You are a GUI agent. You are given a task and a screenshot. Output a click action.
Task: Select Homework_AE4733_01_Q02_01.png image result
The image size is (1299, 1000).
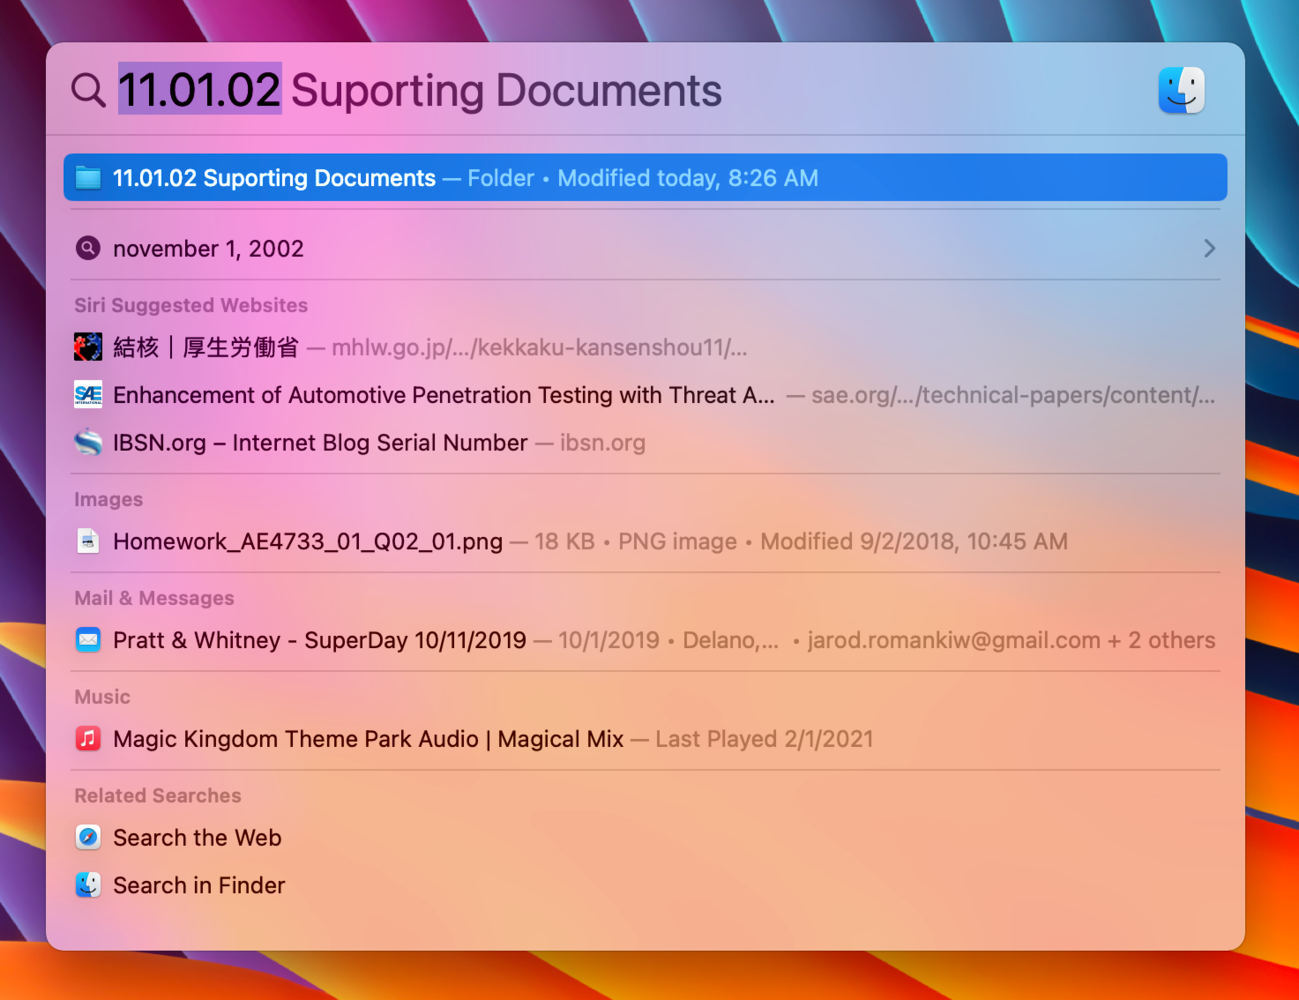point(645,541)
